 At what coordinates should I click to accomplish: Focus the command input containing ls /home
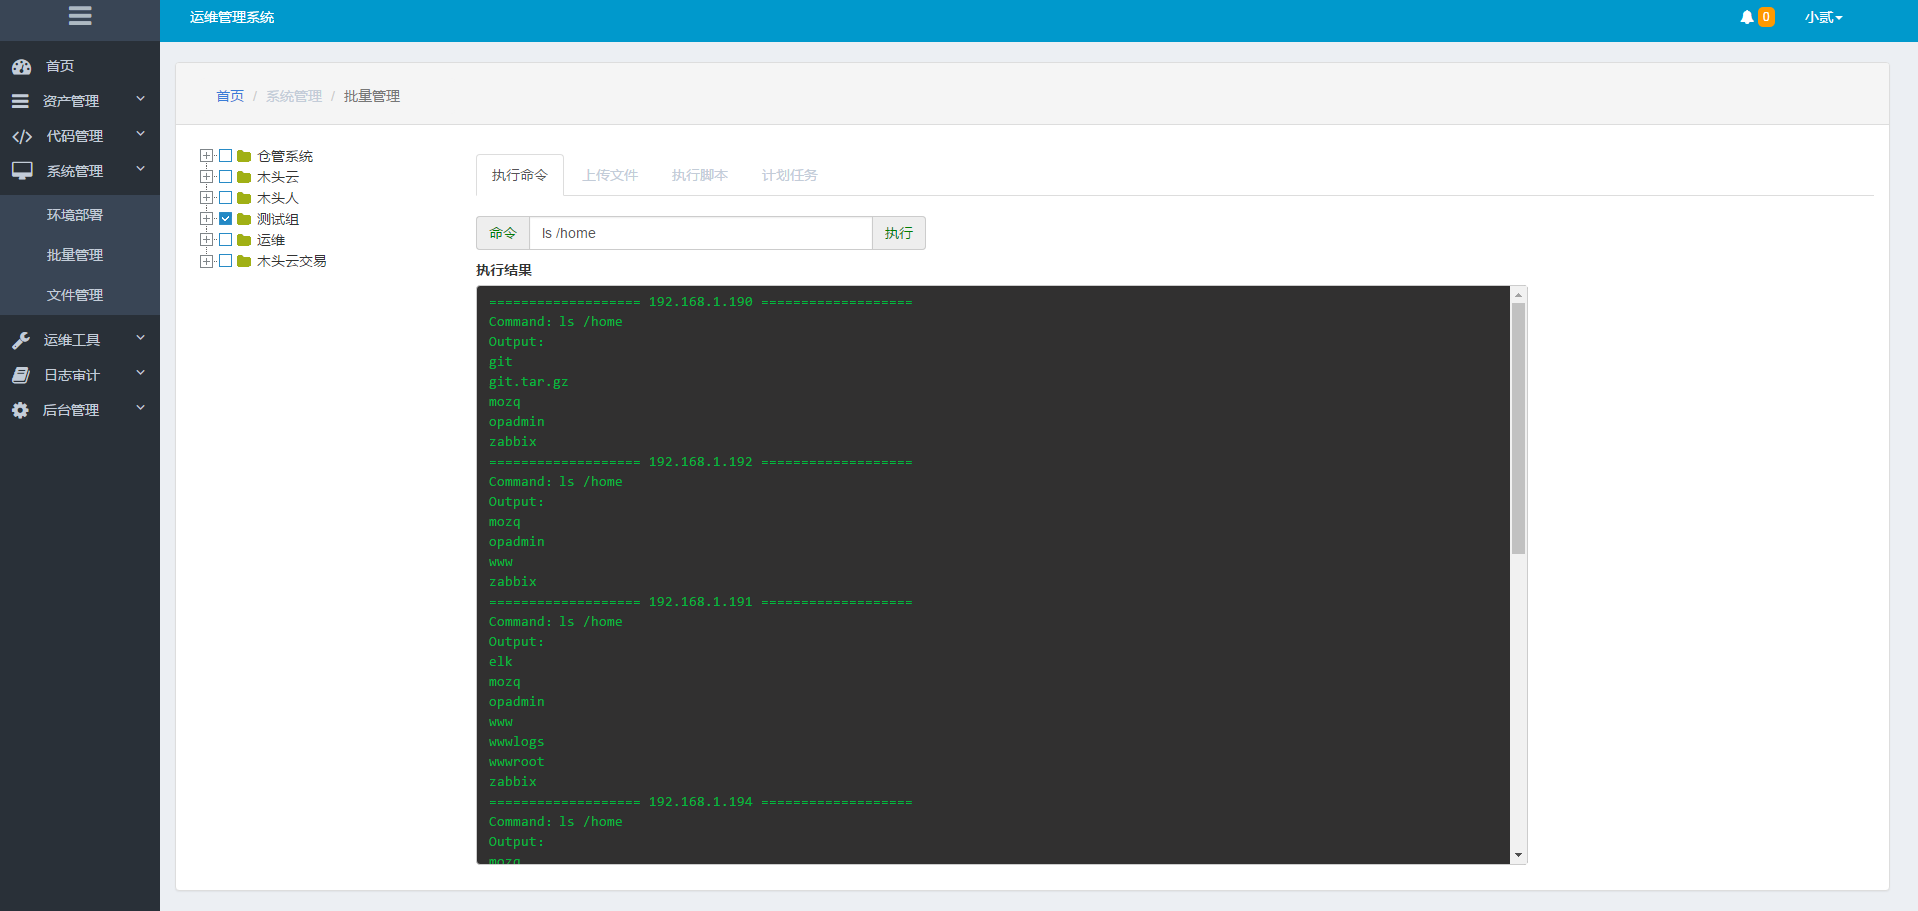tap(701, 233)
